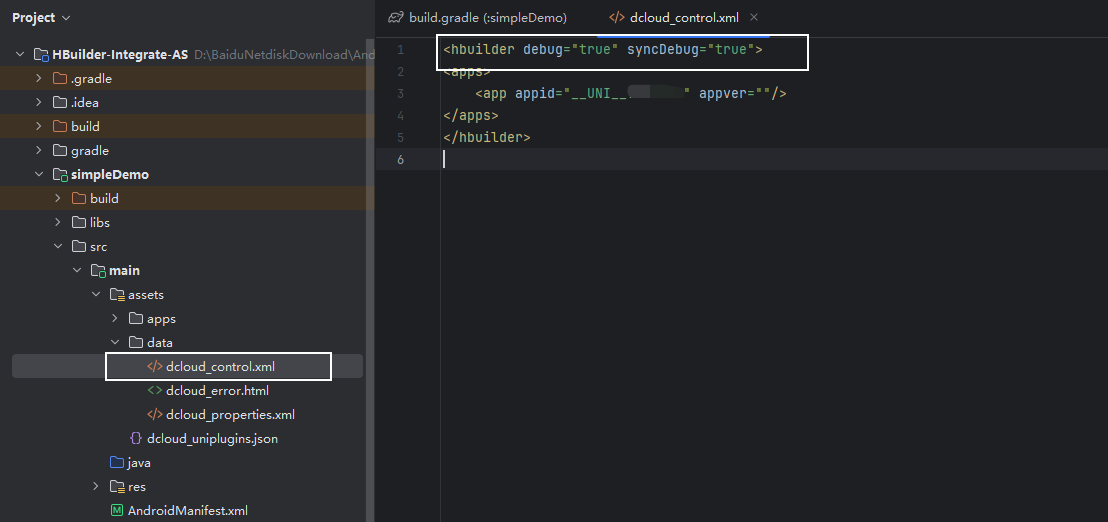The height and width of the screenshot is (522, 1108).
Task: Click the libs folder icon
Action: [78, 223]
